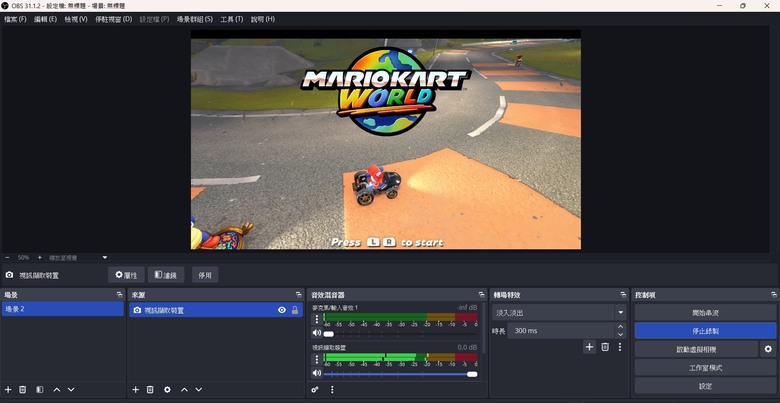Open 設定 settings button in controls
The height and width of the screenshot is (403, 780).
tap(705, 386)
